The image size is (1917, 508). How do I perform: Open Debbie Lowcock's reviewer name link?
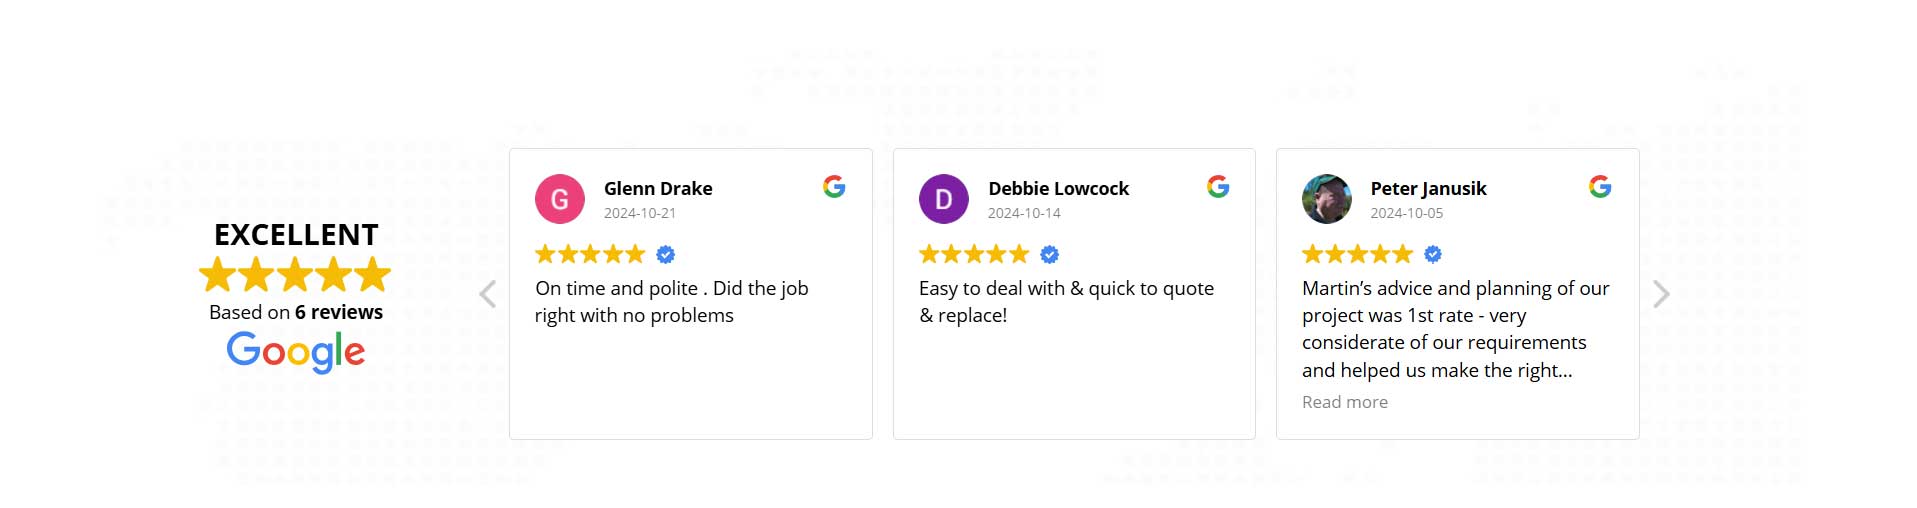1058,188
